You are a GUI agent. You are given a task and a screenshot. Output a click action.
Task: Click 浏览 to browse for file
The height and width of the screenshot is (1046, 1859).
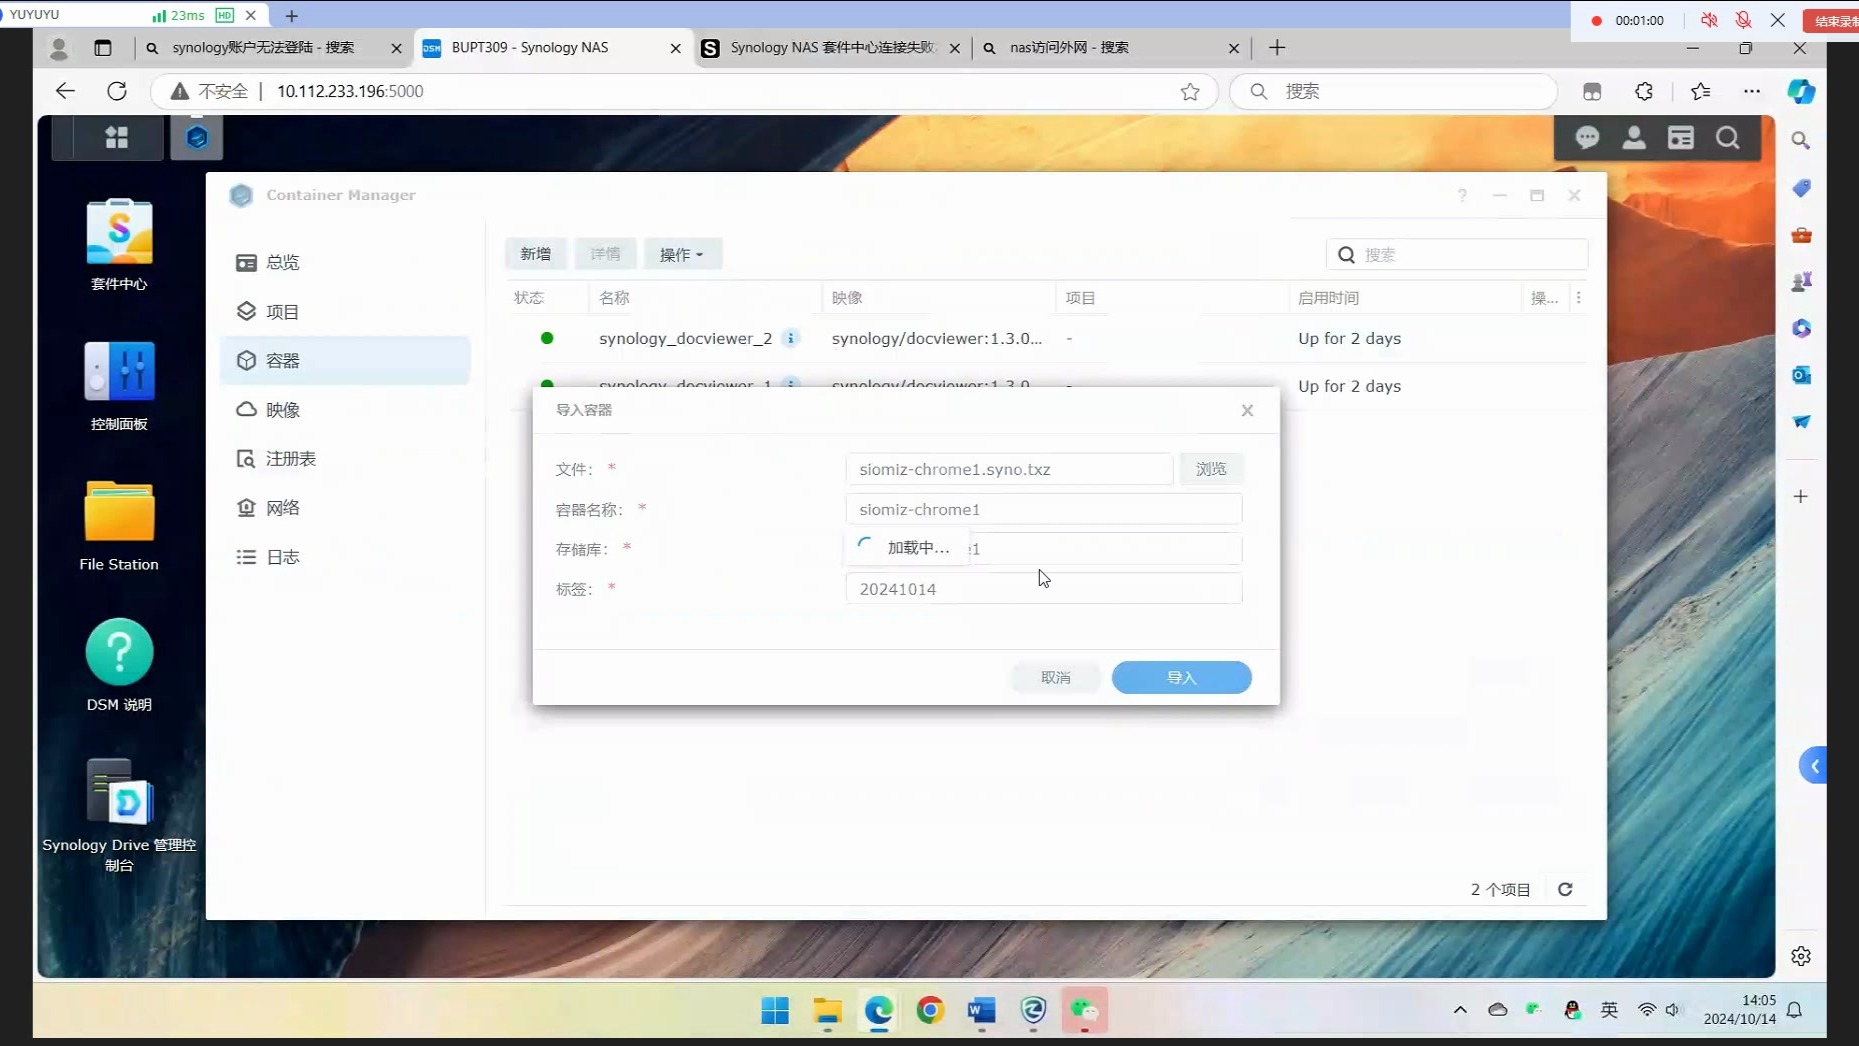[1211, 469]
